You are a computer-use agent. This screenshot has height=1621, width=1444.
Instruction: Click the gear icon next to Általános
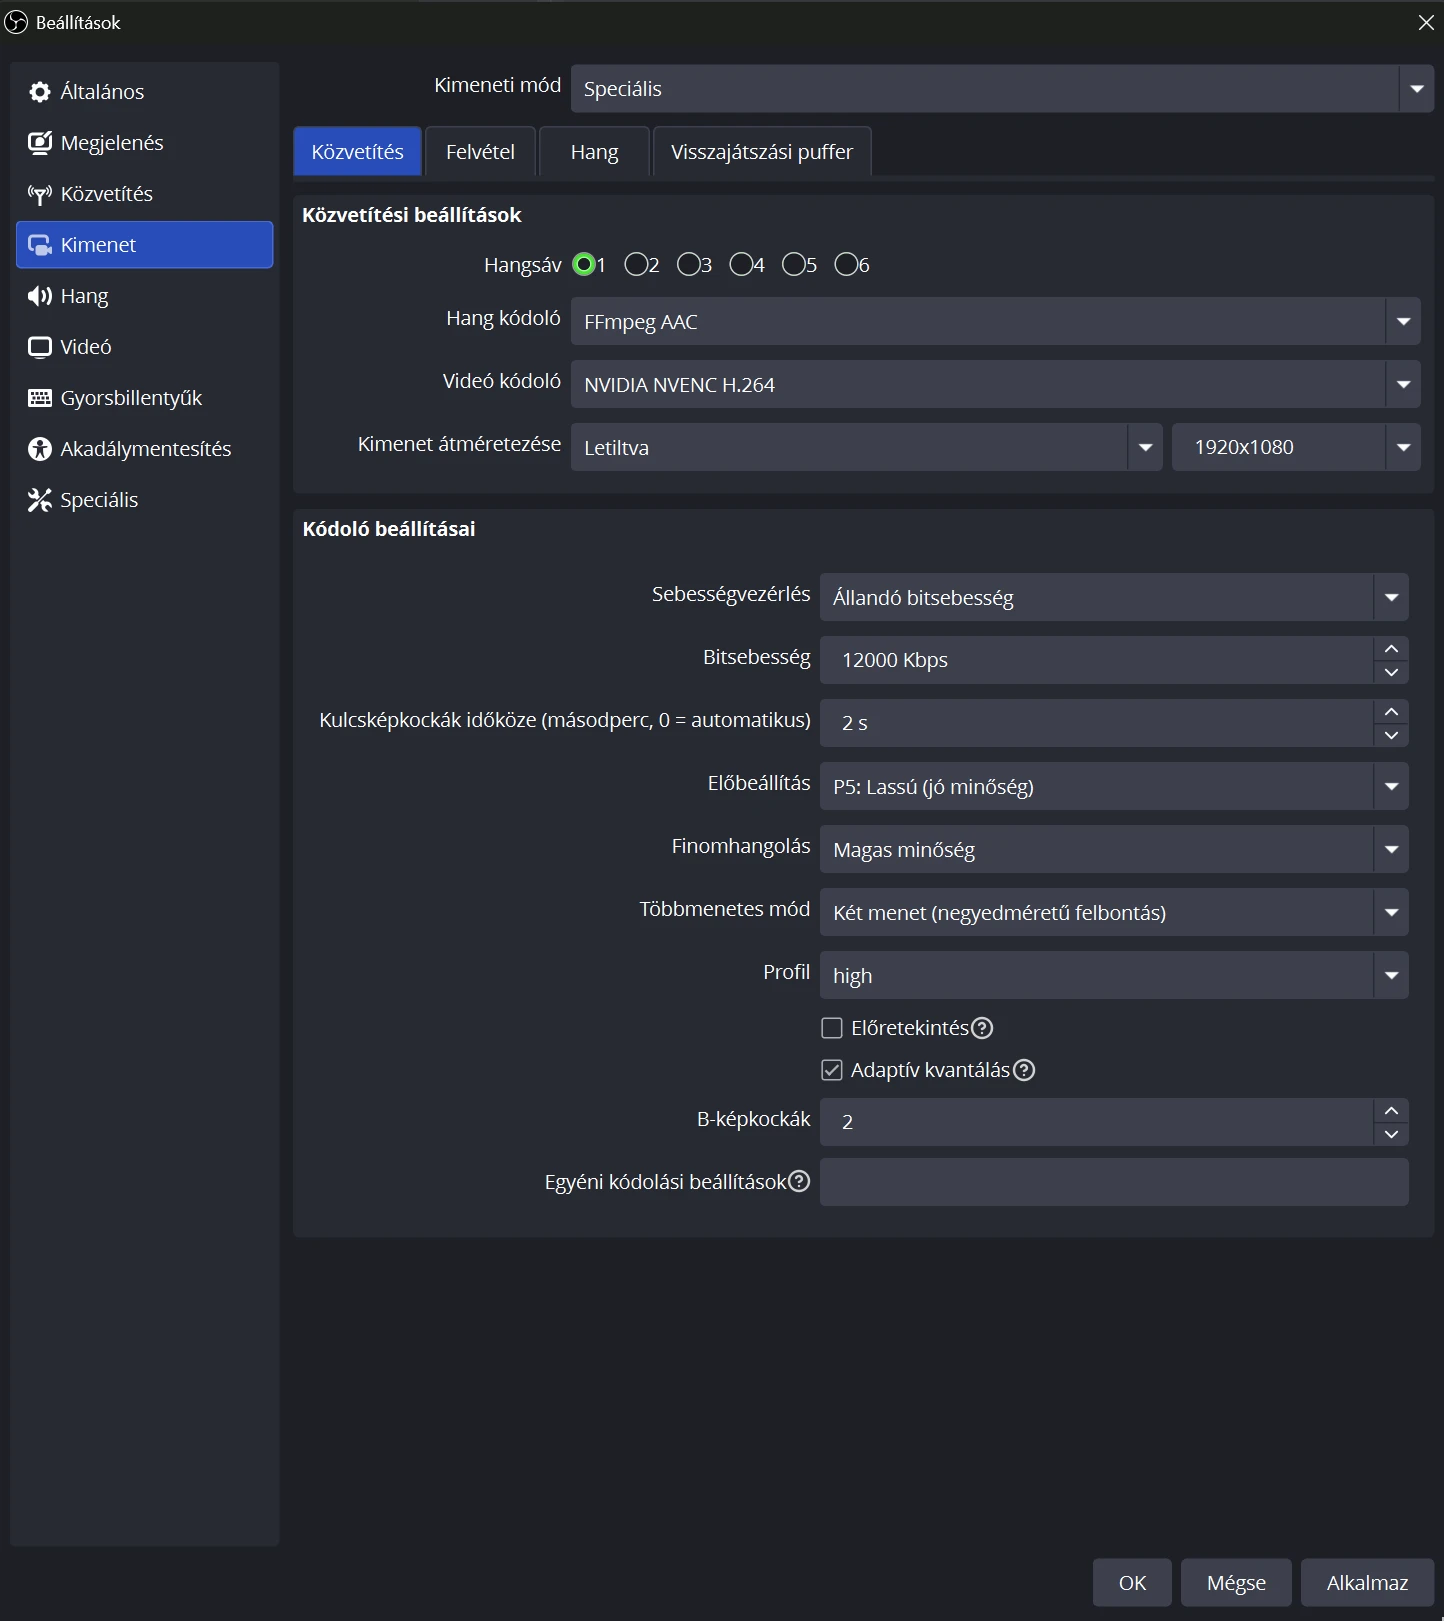pyautogui.click(x=40, y=92)
